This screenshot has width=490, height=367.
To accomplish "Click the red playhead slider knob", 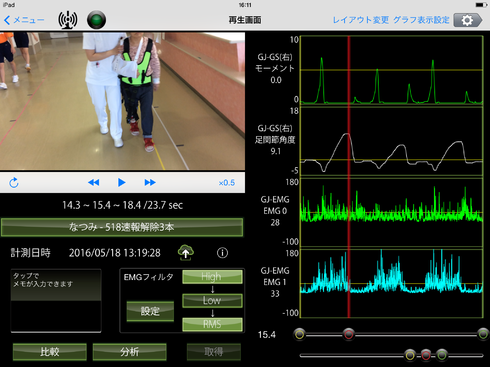I will (349, 334).
